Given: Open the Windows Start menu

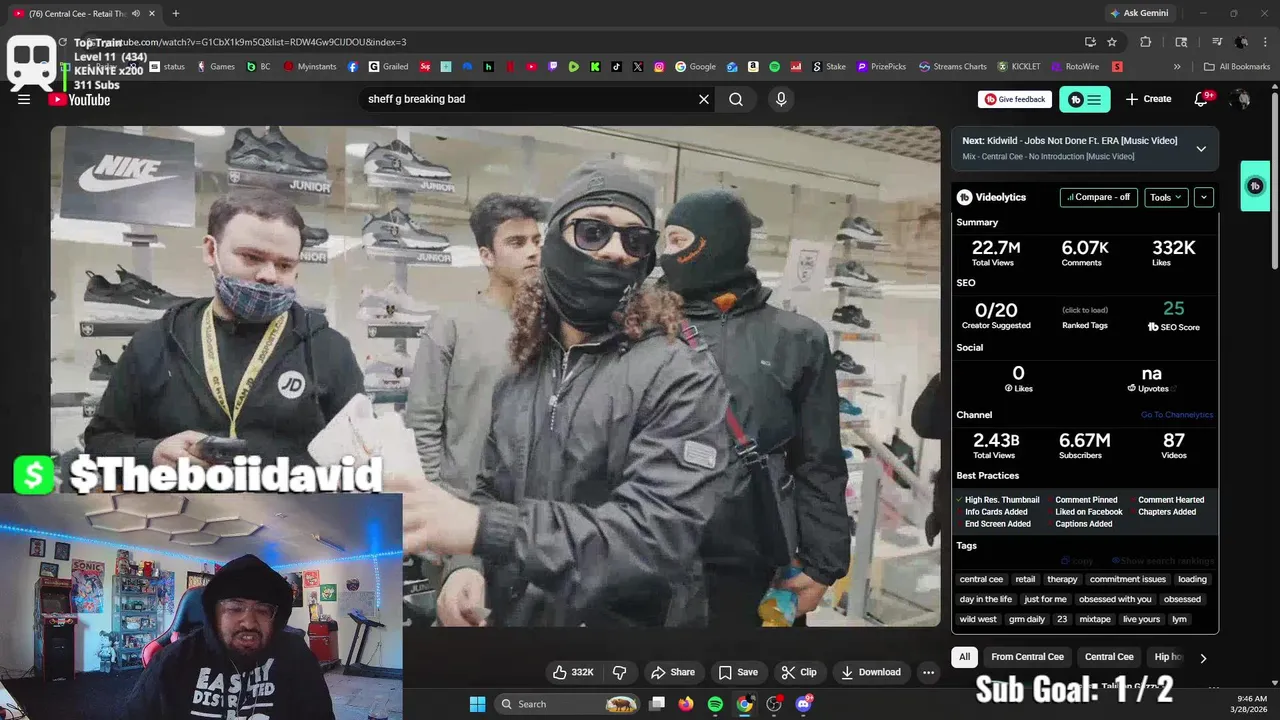Looking at the screenshot, I should [477, 704].
